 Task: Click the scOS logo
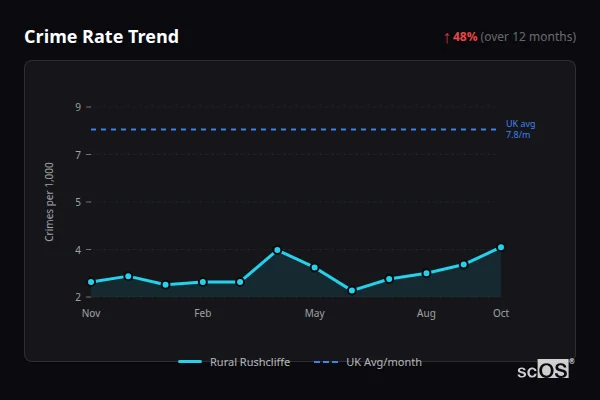[545, 369]
